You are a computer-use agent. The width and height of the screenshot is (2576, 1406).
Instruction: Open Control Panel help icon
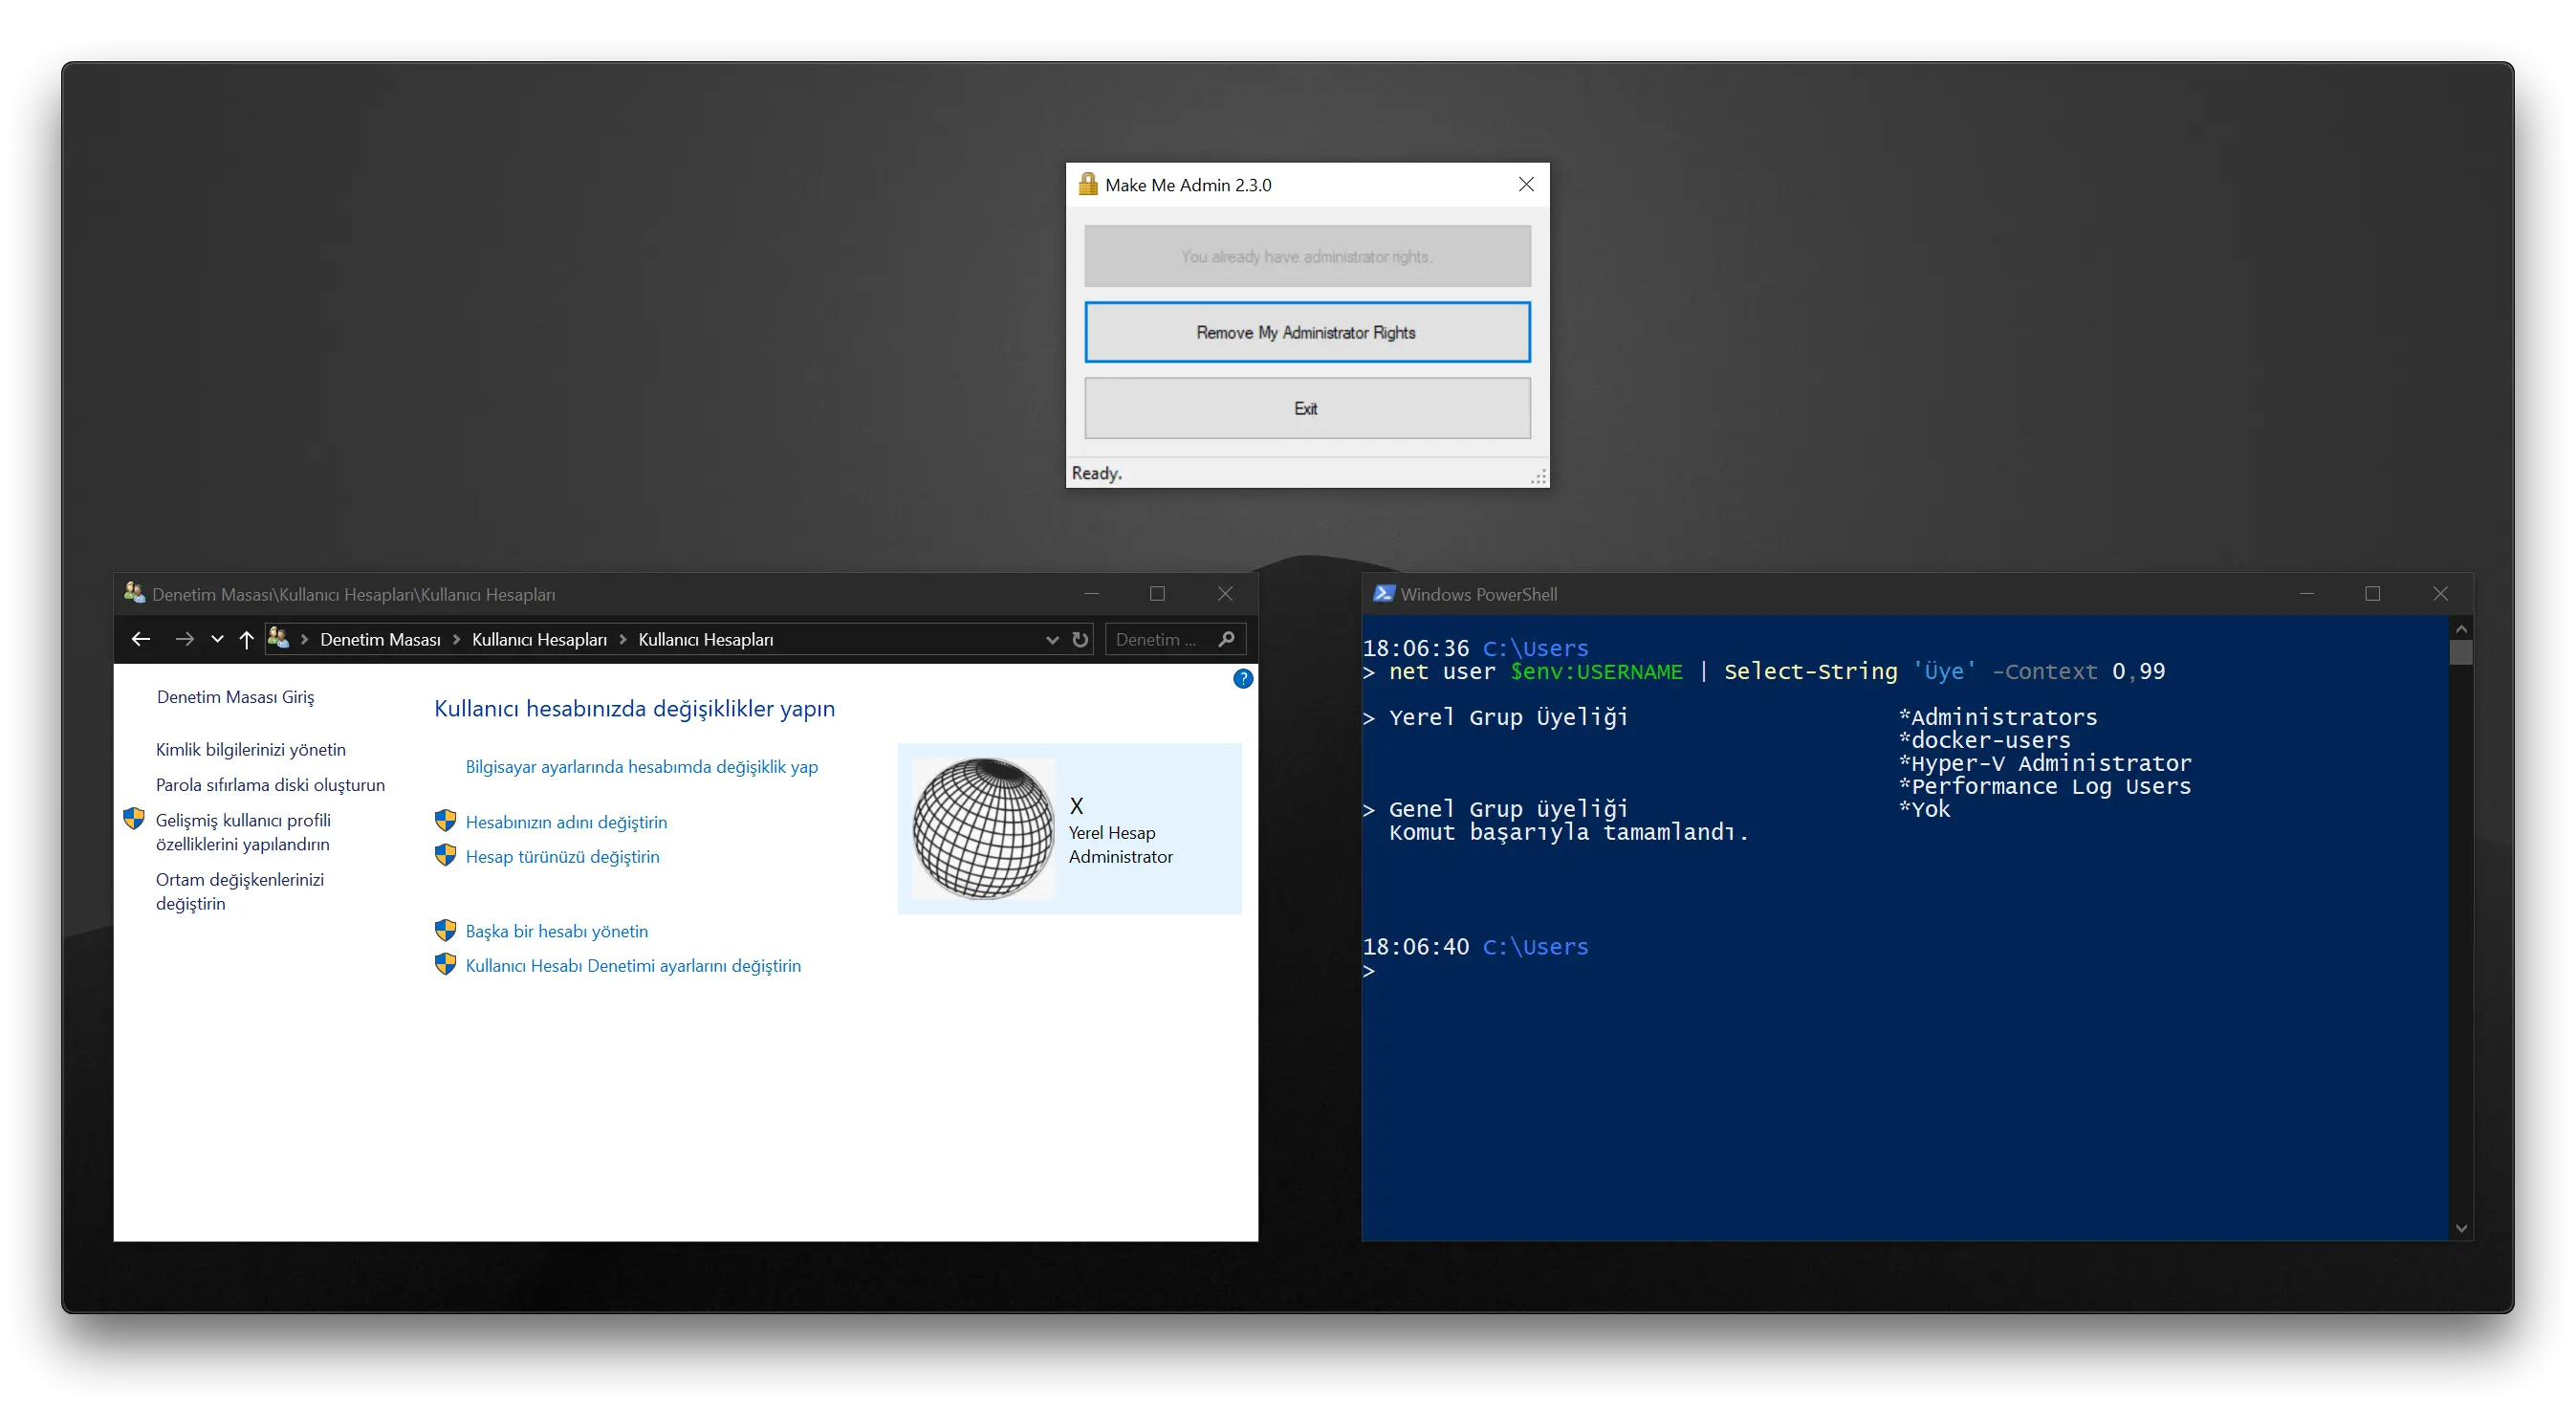coord(1243,679)
